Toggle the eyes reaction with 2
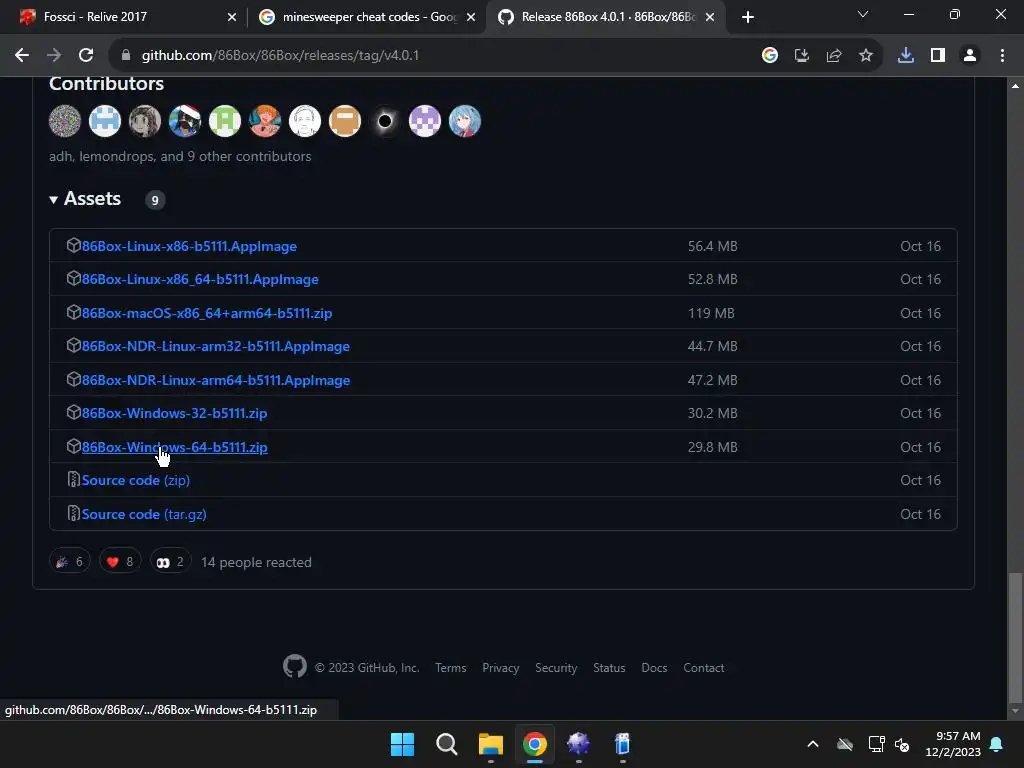The image size is (1024, 768). 170,562
